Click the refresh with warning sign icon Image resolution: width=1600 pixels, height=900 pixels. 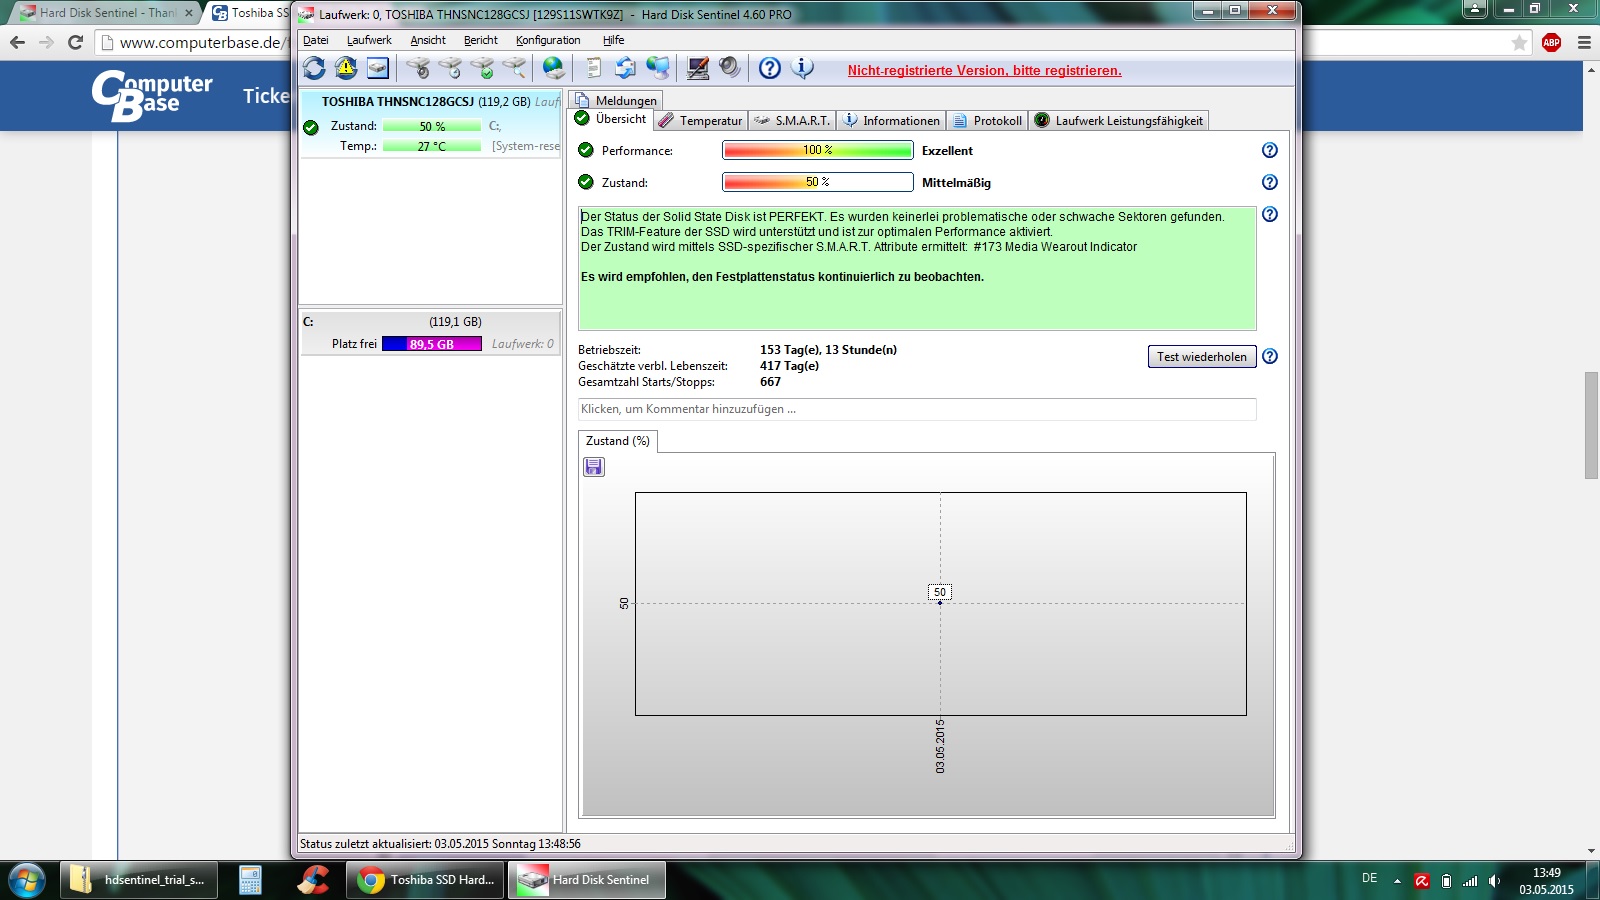coord(346,68)
